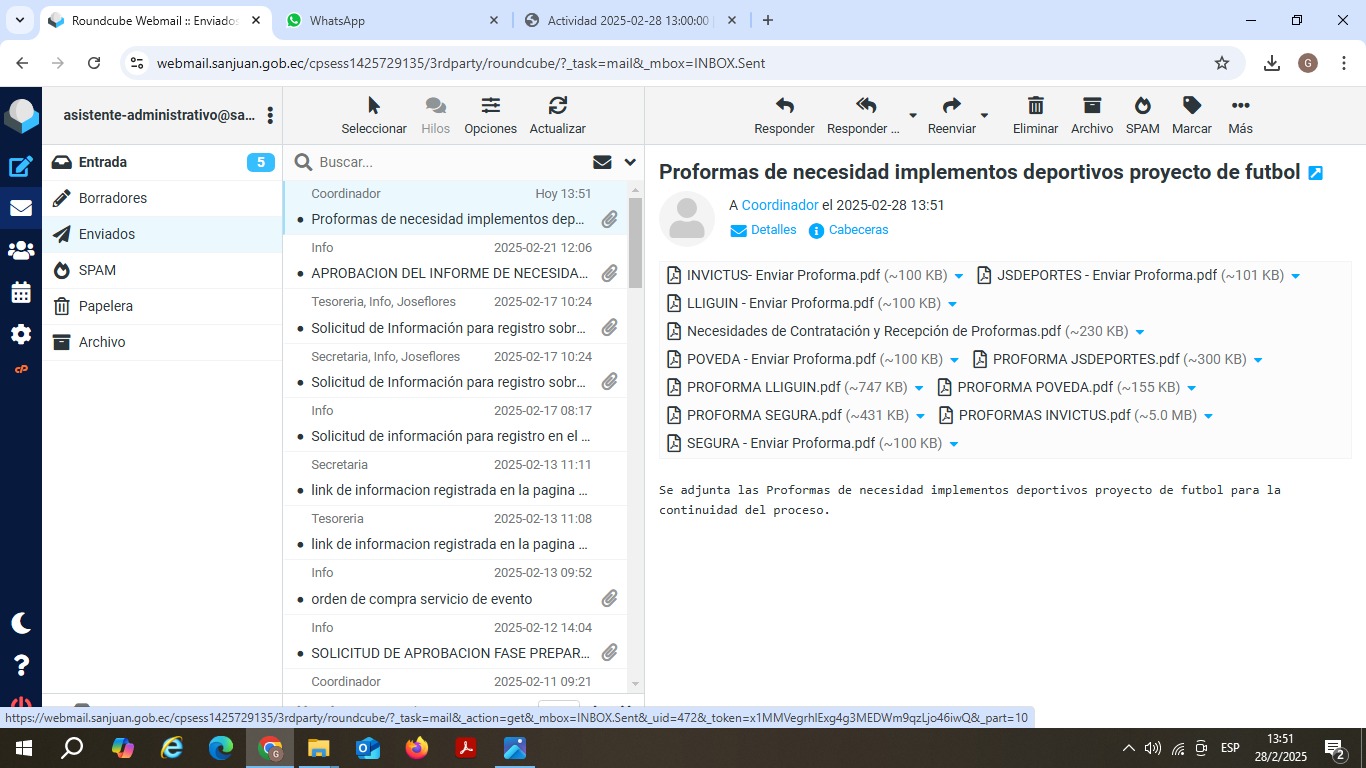Open Contacts icon in left sidebar
Screen dimensions: 1366x768
click(x=21, y=251)
